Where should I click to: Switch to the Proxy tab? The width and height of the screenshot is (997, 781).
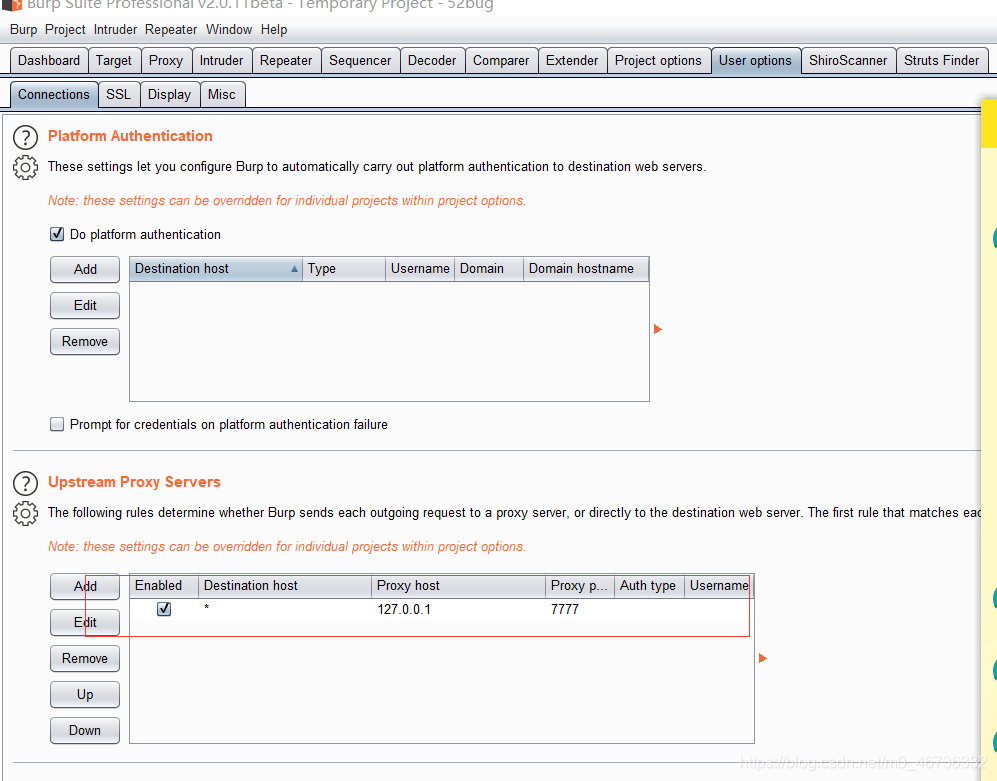click(166, 60)
